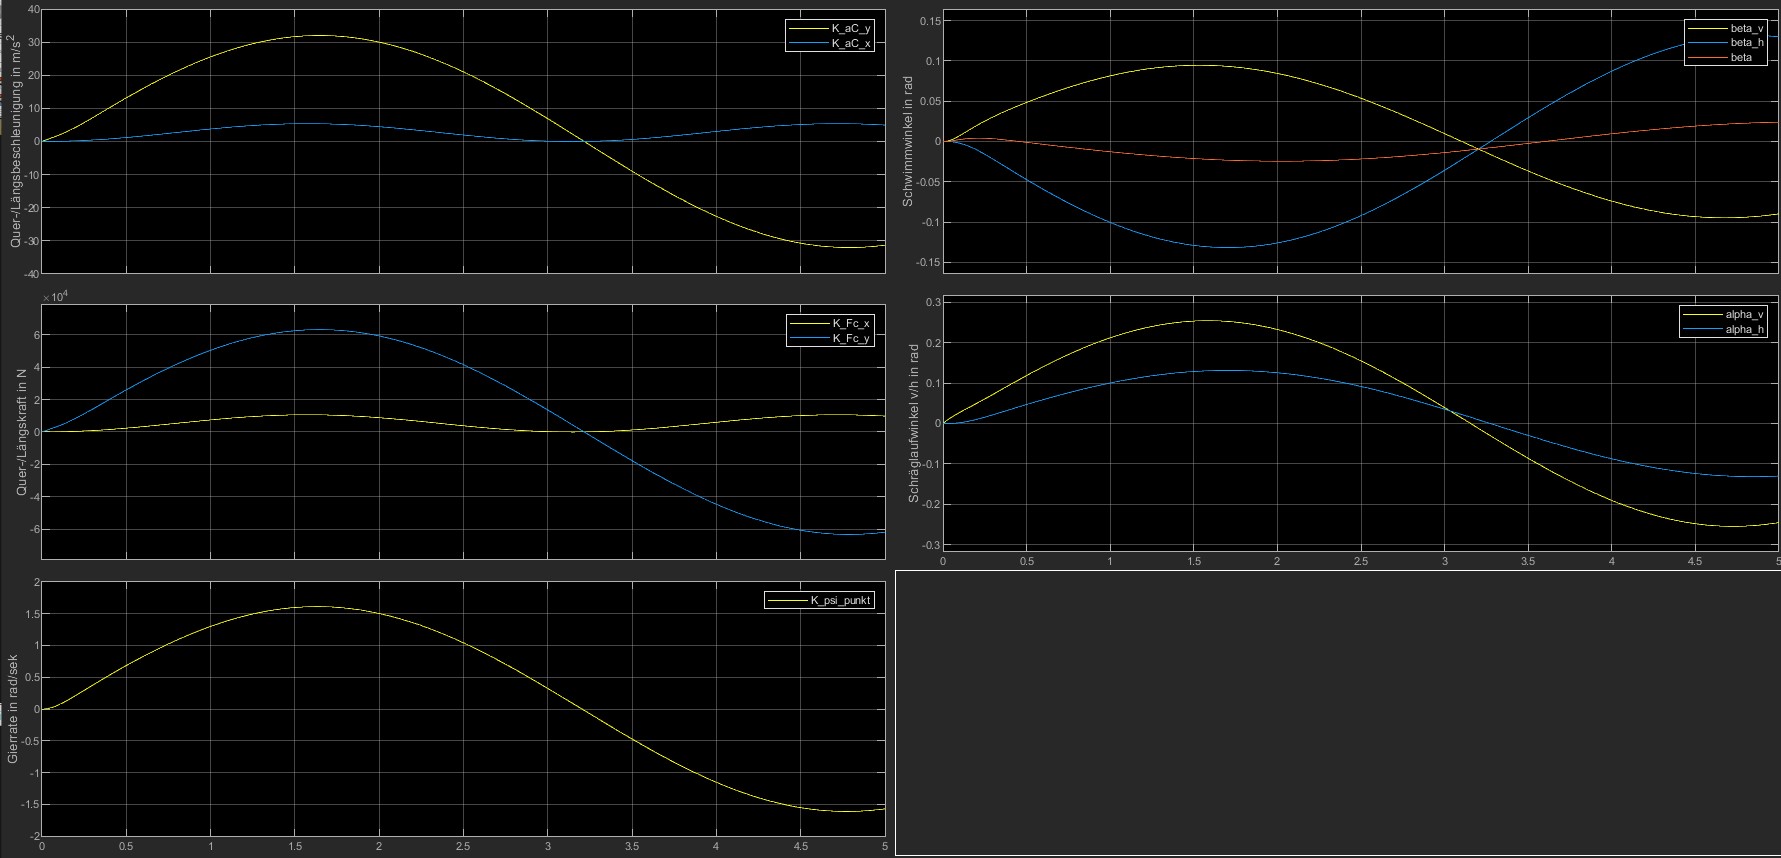Image resolution: width=1781 pixels, height=858 pixels.
Task: Select the alpha_h legend entry
Action: click(1744, 329)
